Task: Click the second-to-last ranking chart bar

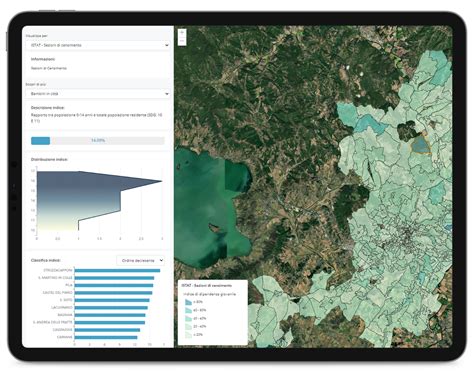Action: point(107,330)
